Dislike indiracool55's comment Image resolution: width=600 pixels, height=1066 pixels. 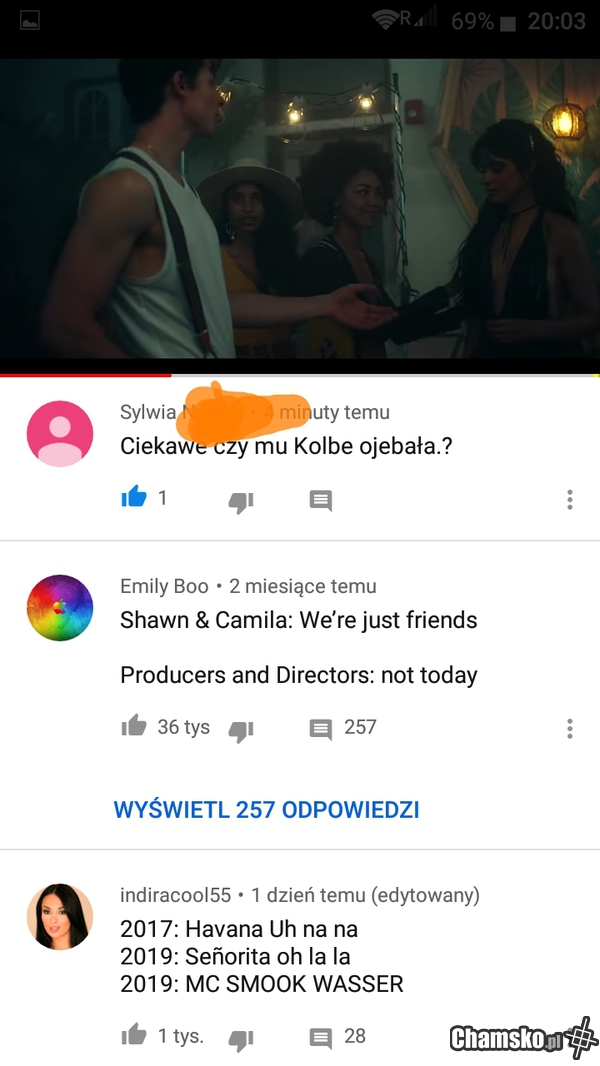[241, 1039]
